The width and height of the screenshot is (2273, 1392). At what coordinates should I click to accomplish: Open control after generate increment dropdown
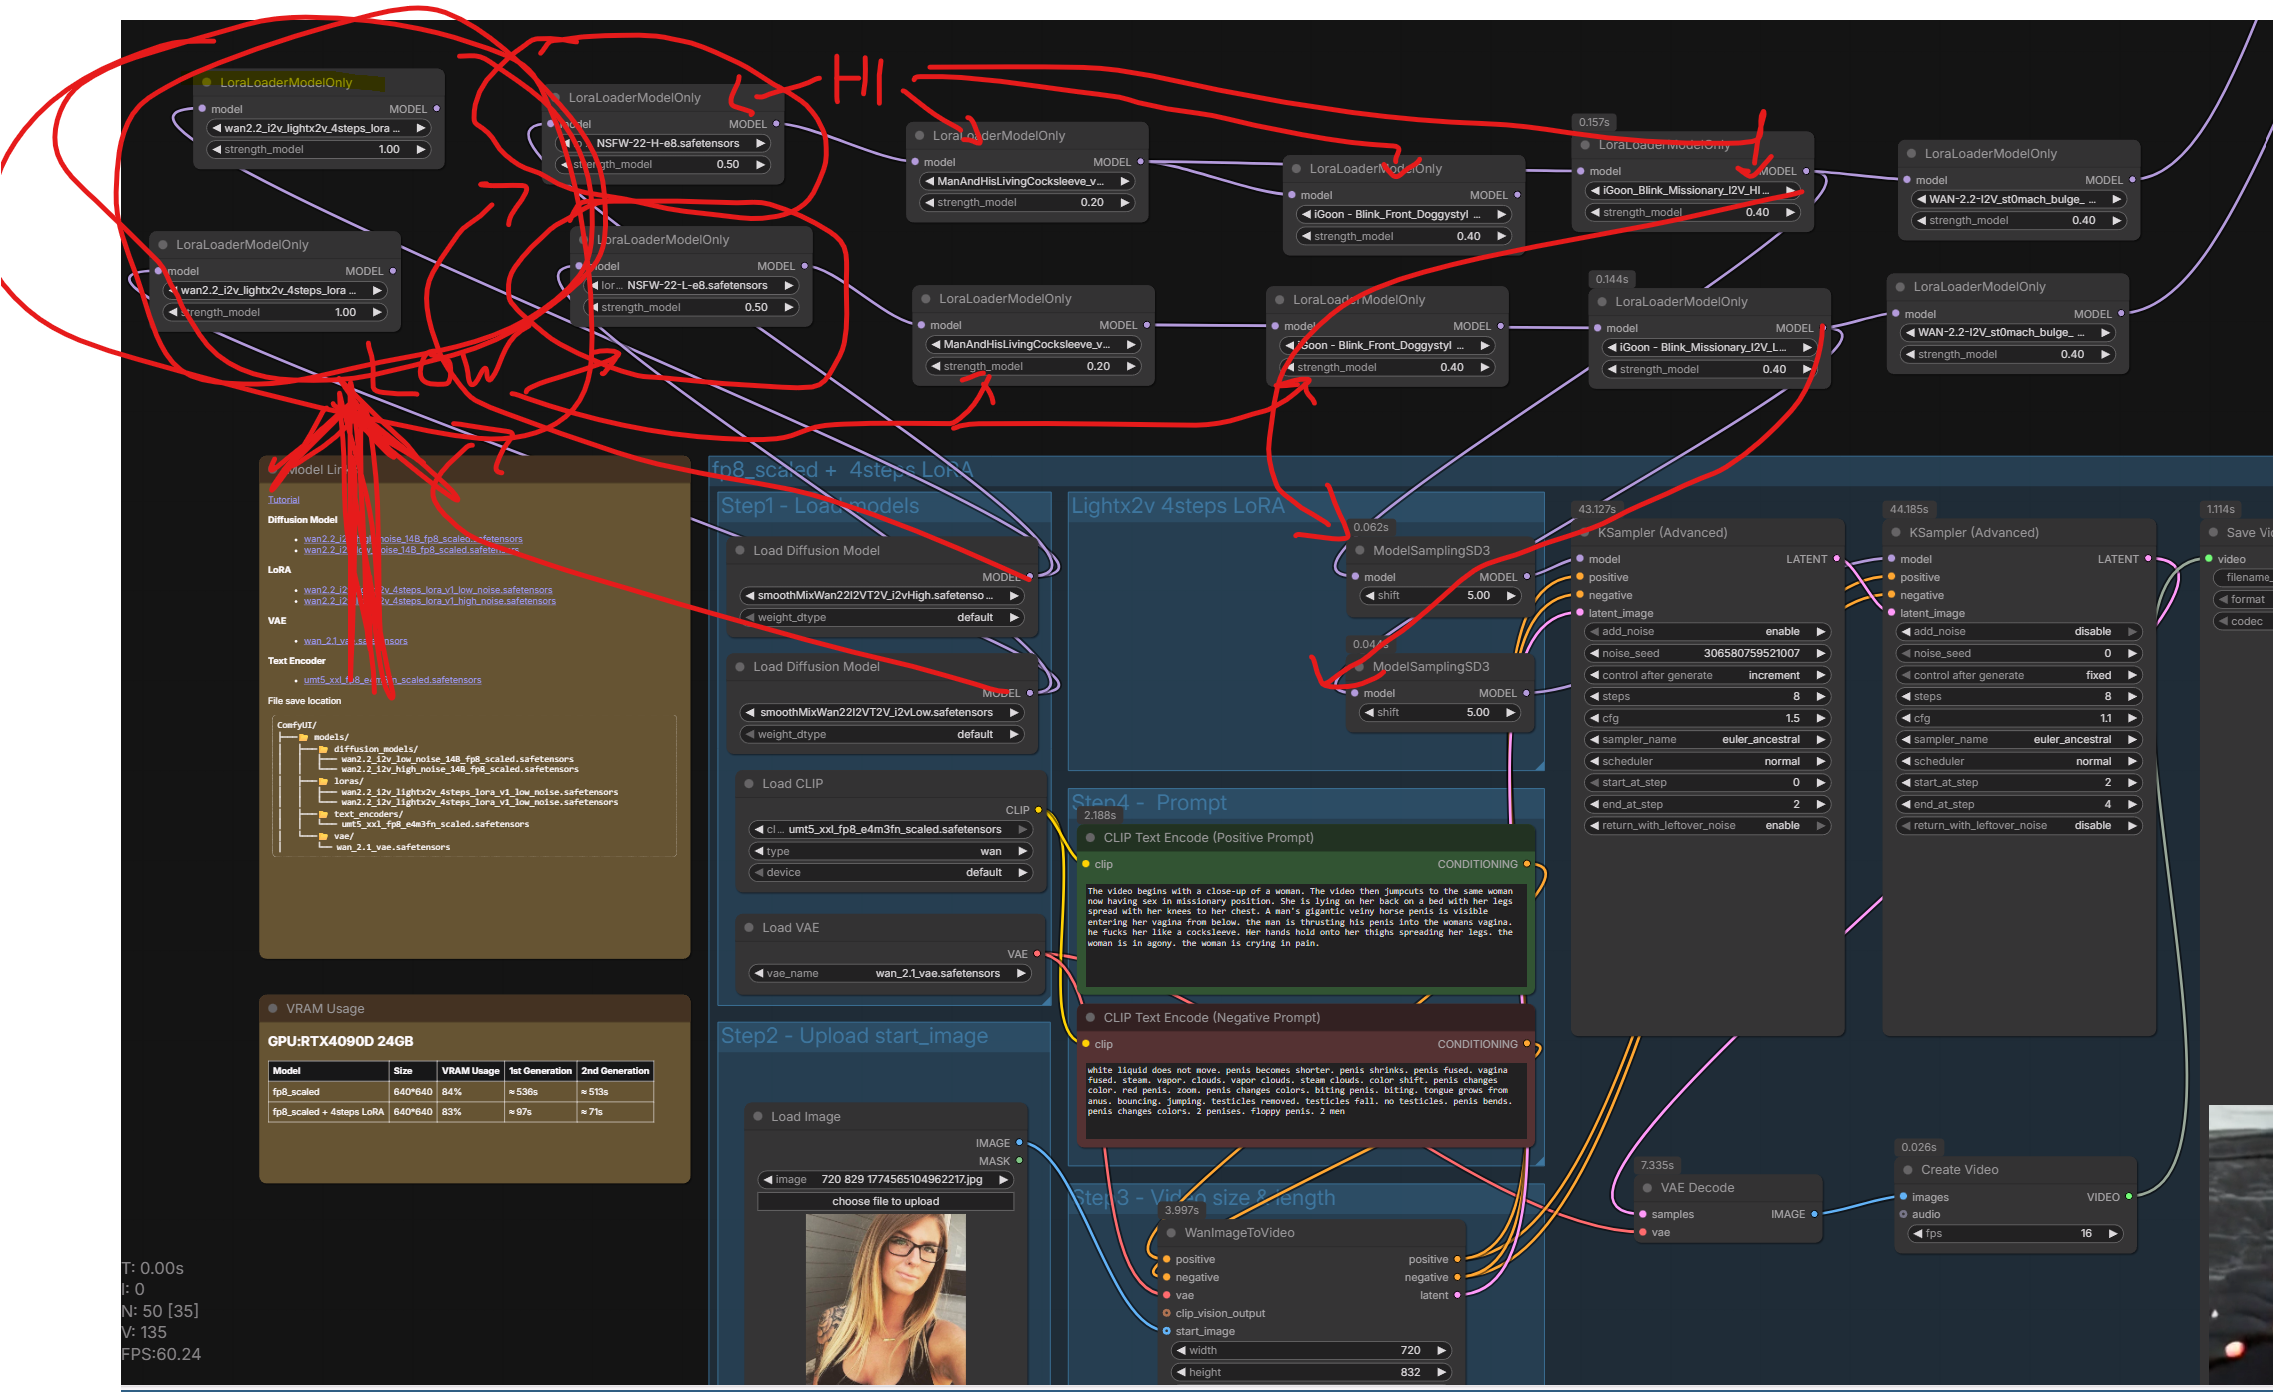pyautogui.click(x=1708, y=676)
